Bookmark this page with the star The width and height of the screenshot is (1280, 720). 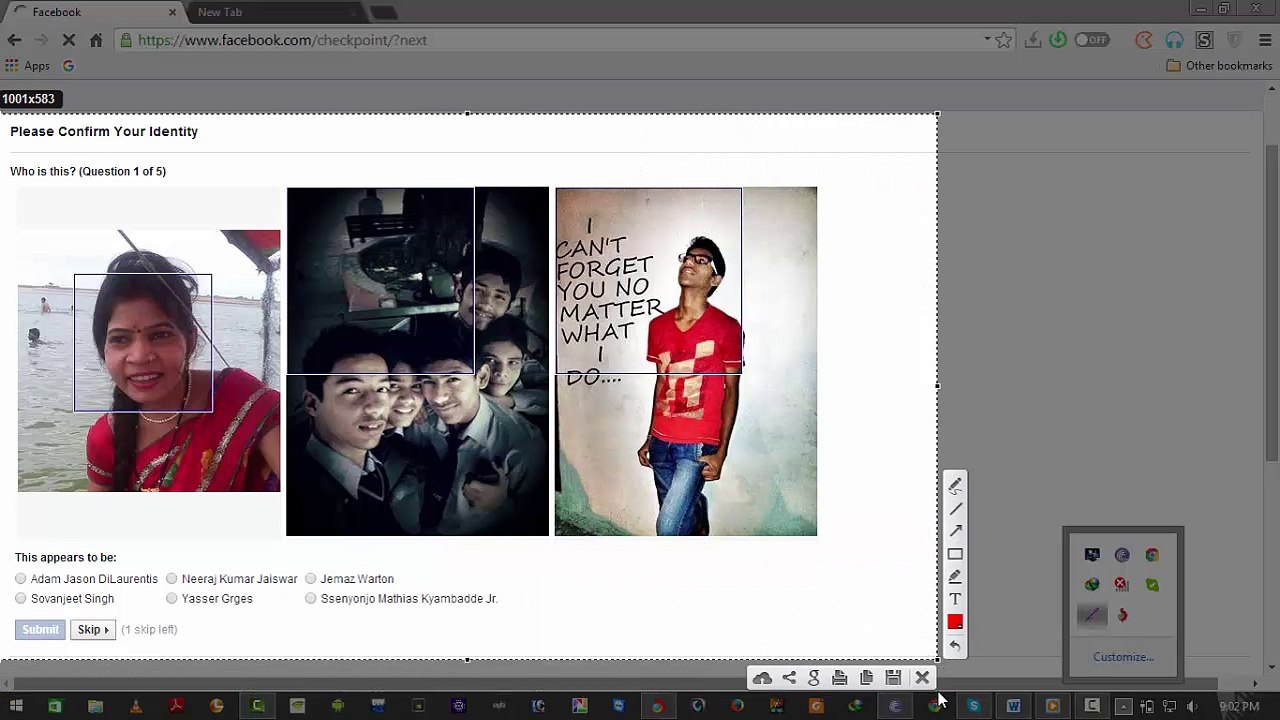(1004, 40)
